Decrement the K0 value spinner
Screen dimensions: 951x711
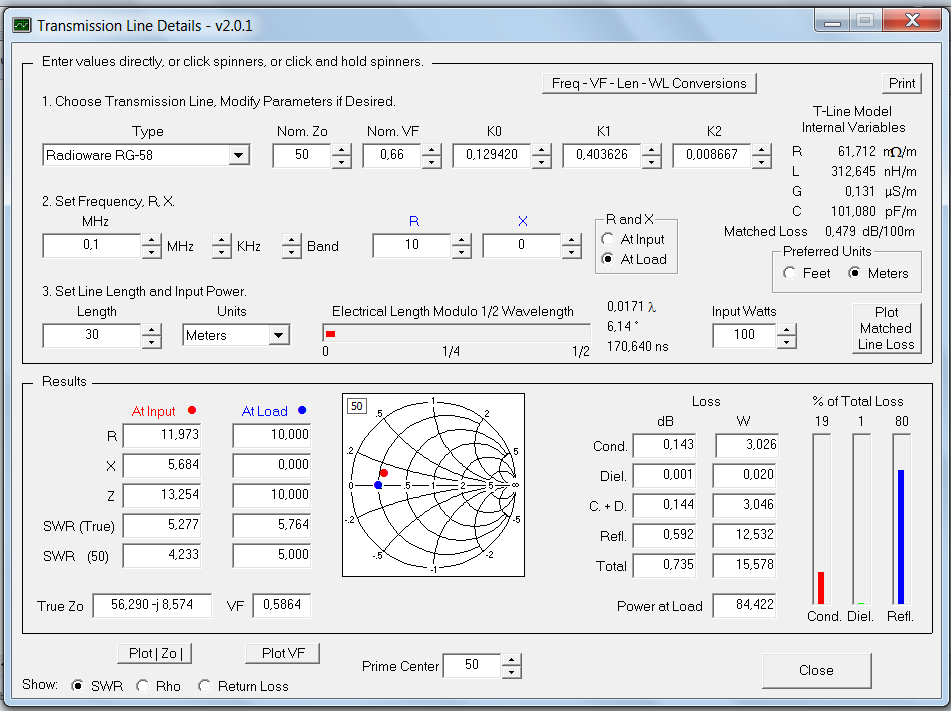542,162
